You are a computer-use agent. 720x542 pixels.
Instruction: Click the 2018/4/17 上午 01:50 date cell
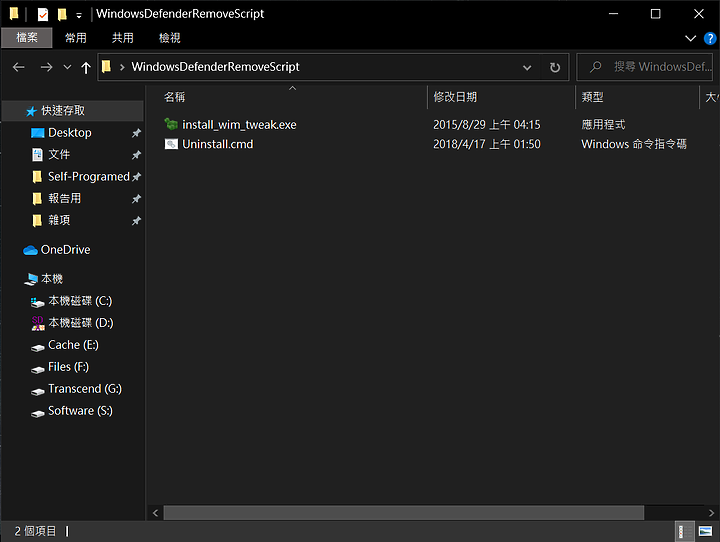click(487, 144)
